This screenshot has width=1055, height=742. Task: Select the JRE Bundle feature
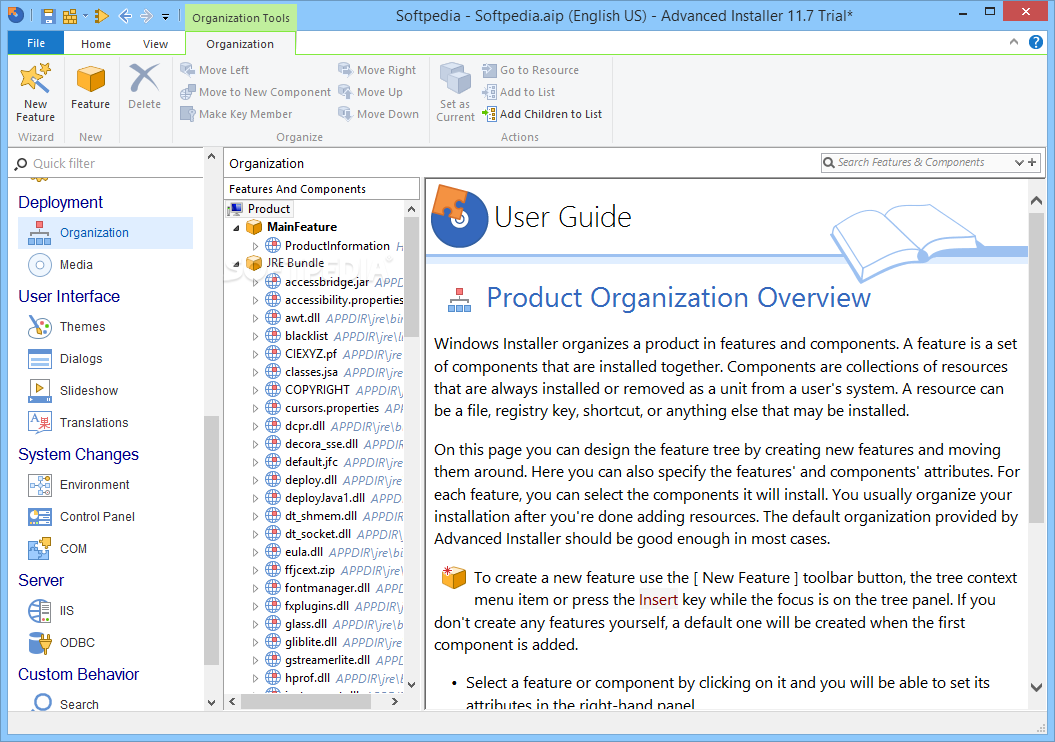[295, 263]
